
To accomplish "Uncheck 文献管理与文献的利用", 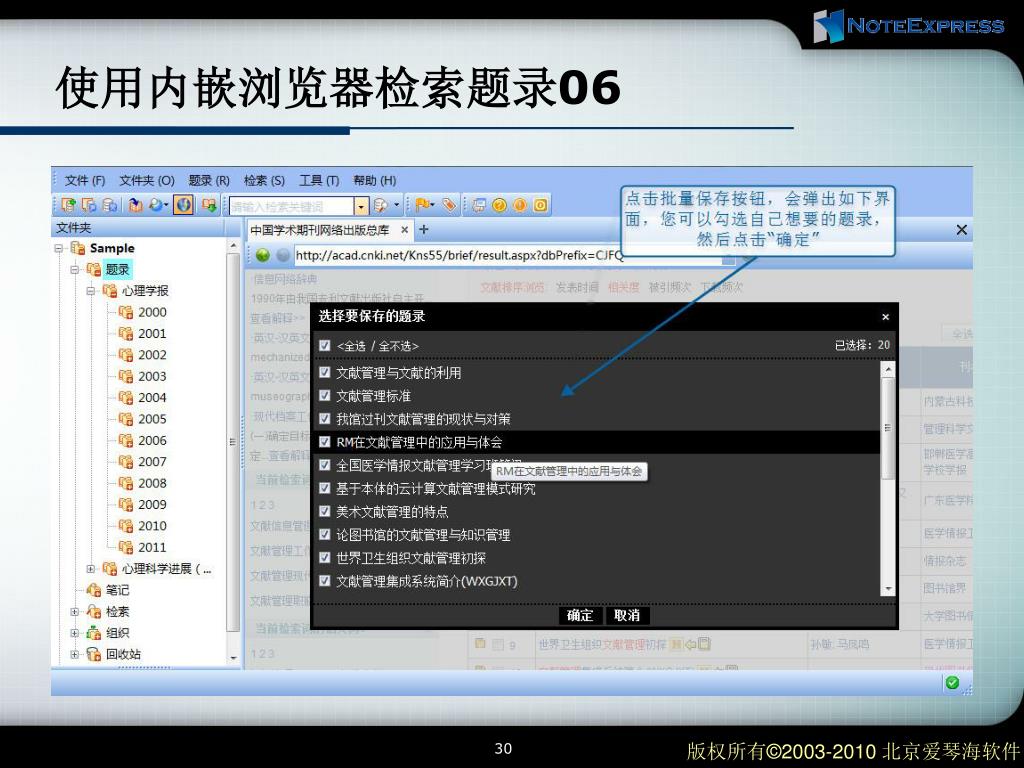I will 325,372.
